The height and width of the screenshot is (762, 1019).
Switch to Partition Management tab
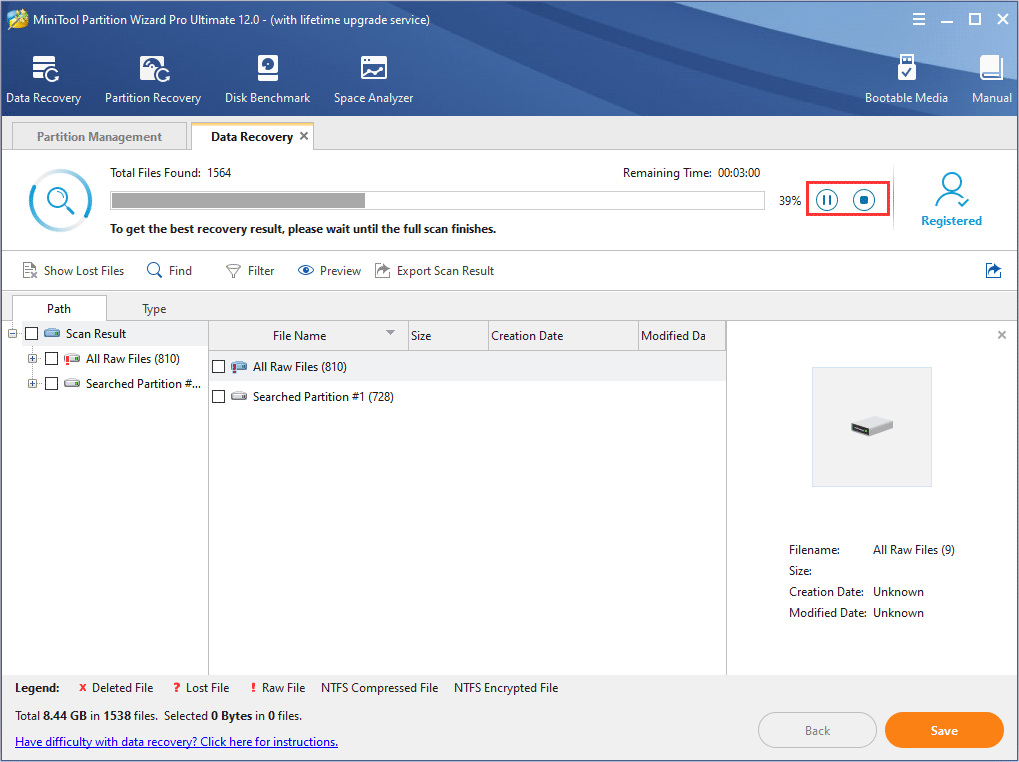(99, 136)
